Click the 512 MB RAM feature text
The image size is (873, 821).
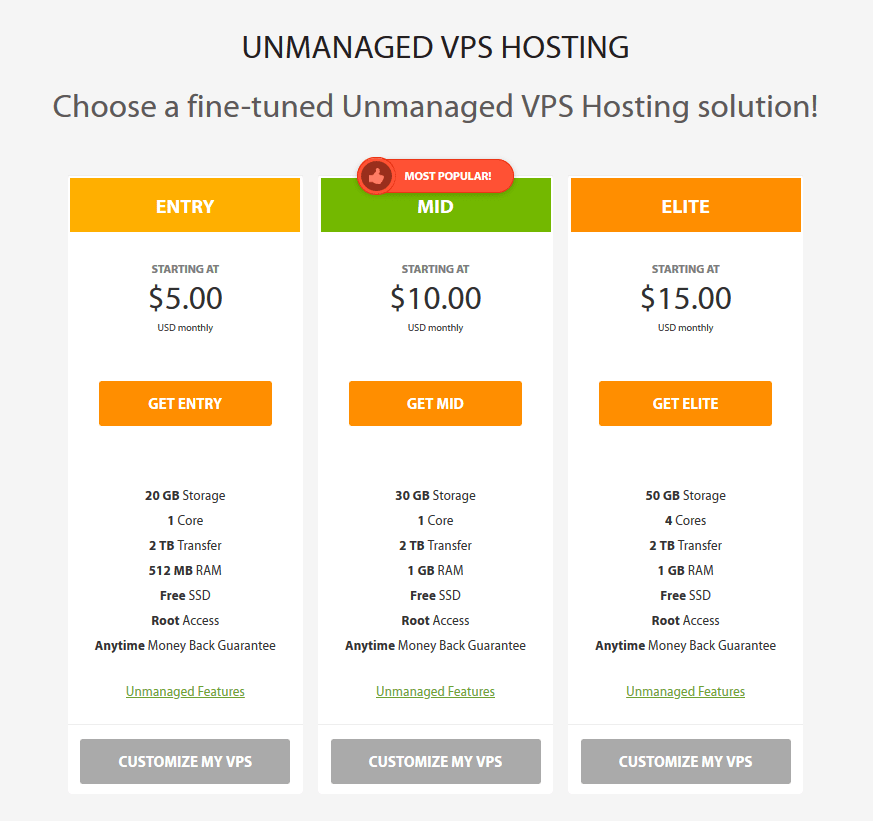(x=185, y=570)
